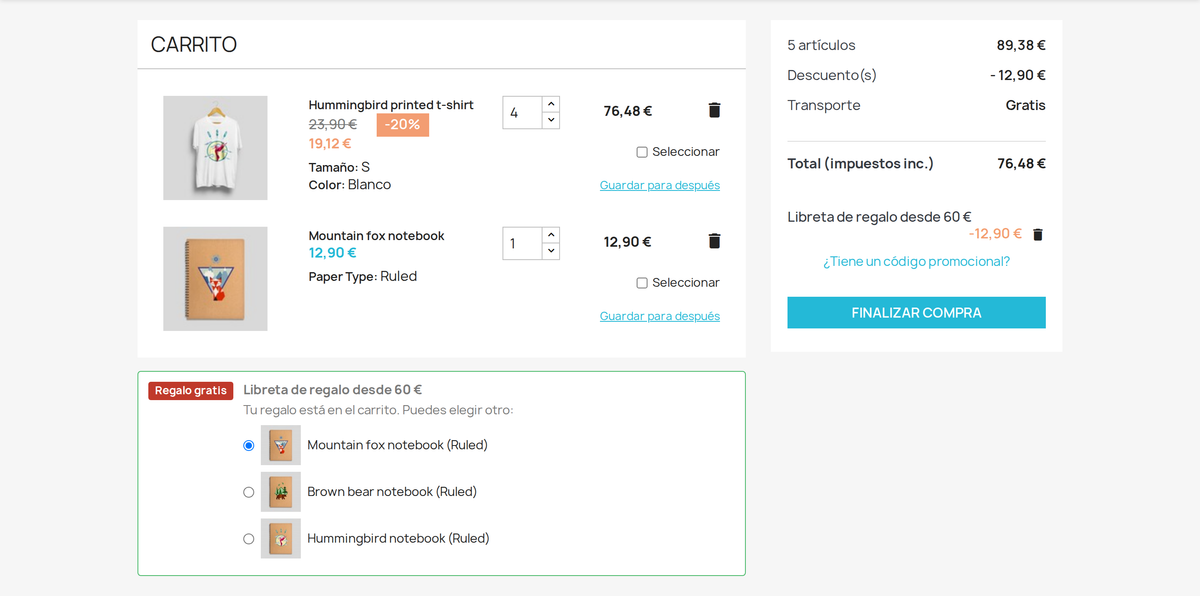The height and width of the screenshot is (596, 1200).
Task: Click the orange -12,90 € voucher amount
Action: point(995,234)
